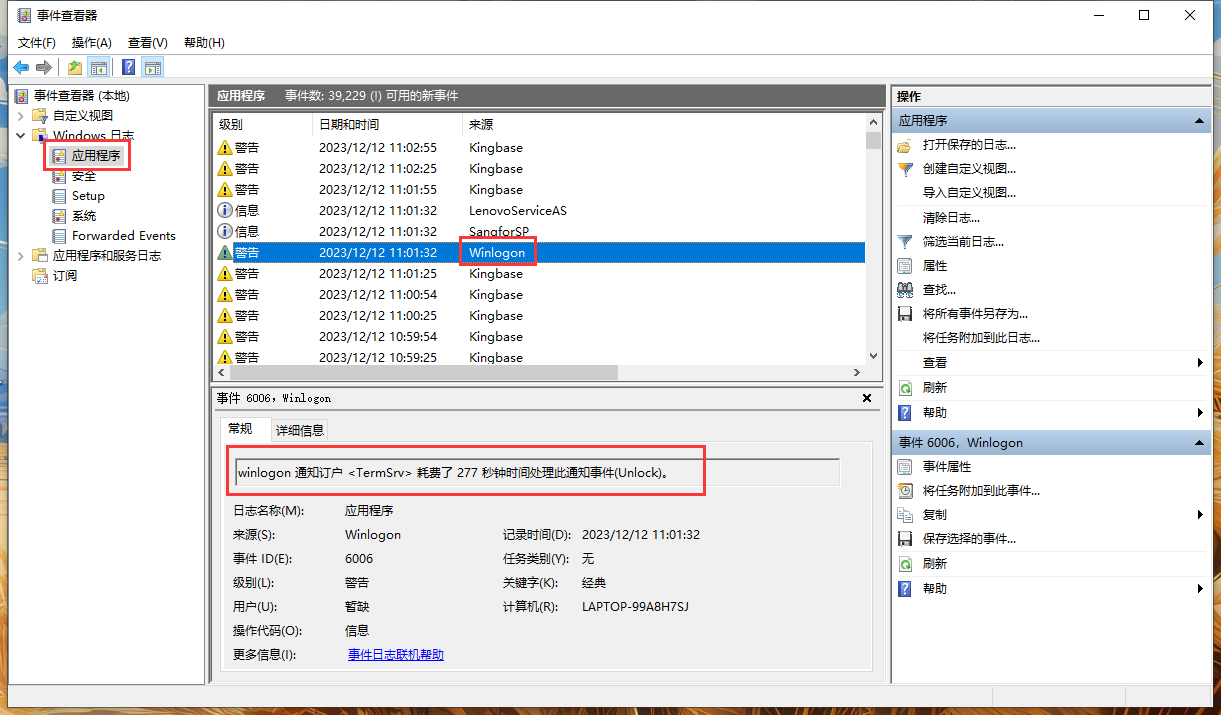The width and height of the screenshot is (1221, 715).
Task: Click the computer name LAPTOP-99A8H7SJ
Action: pyautogui.click(x=635, y=607)
